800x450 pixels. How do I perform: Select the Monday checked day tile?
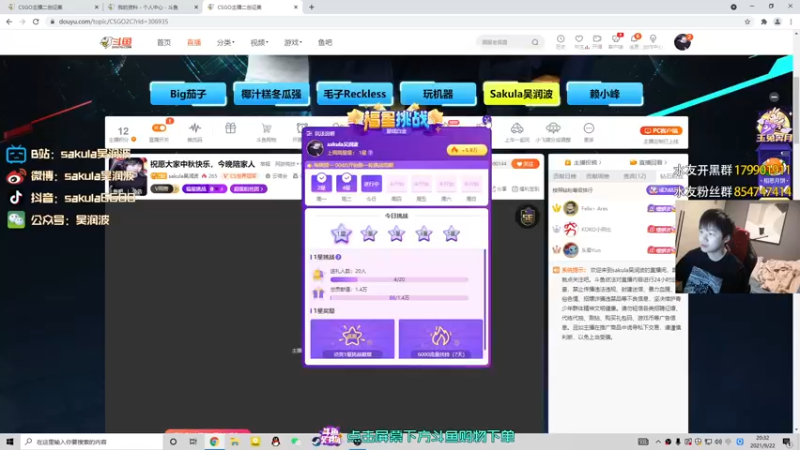point(321,183)
